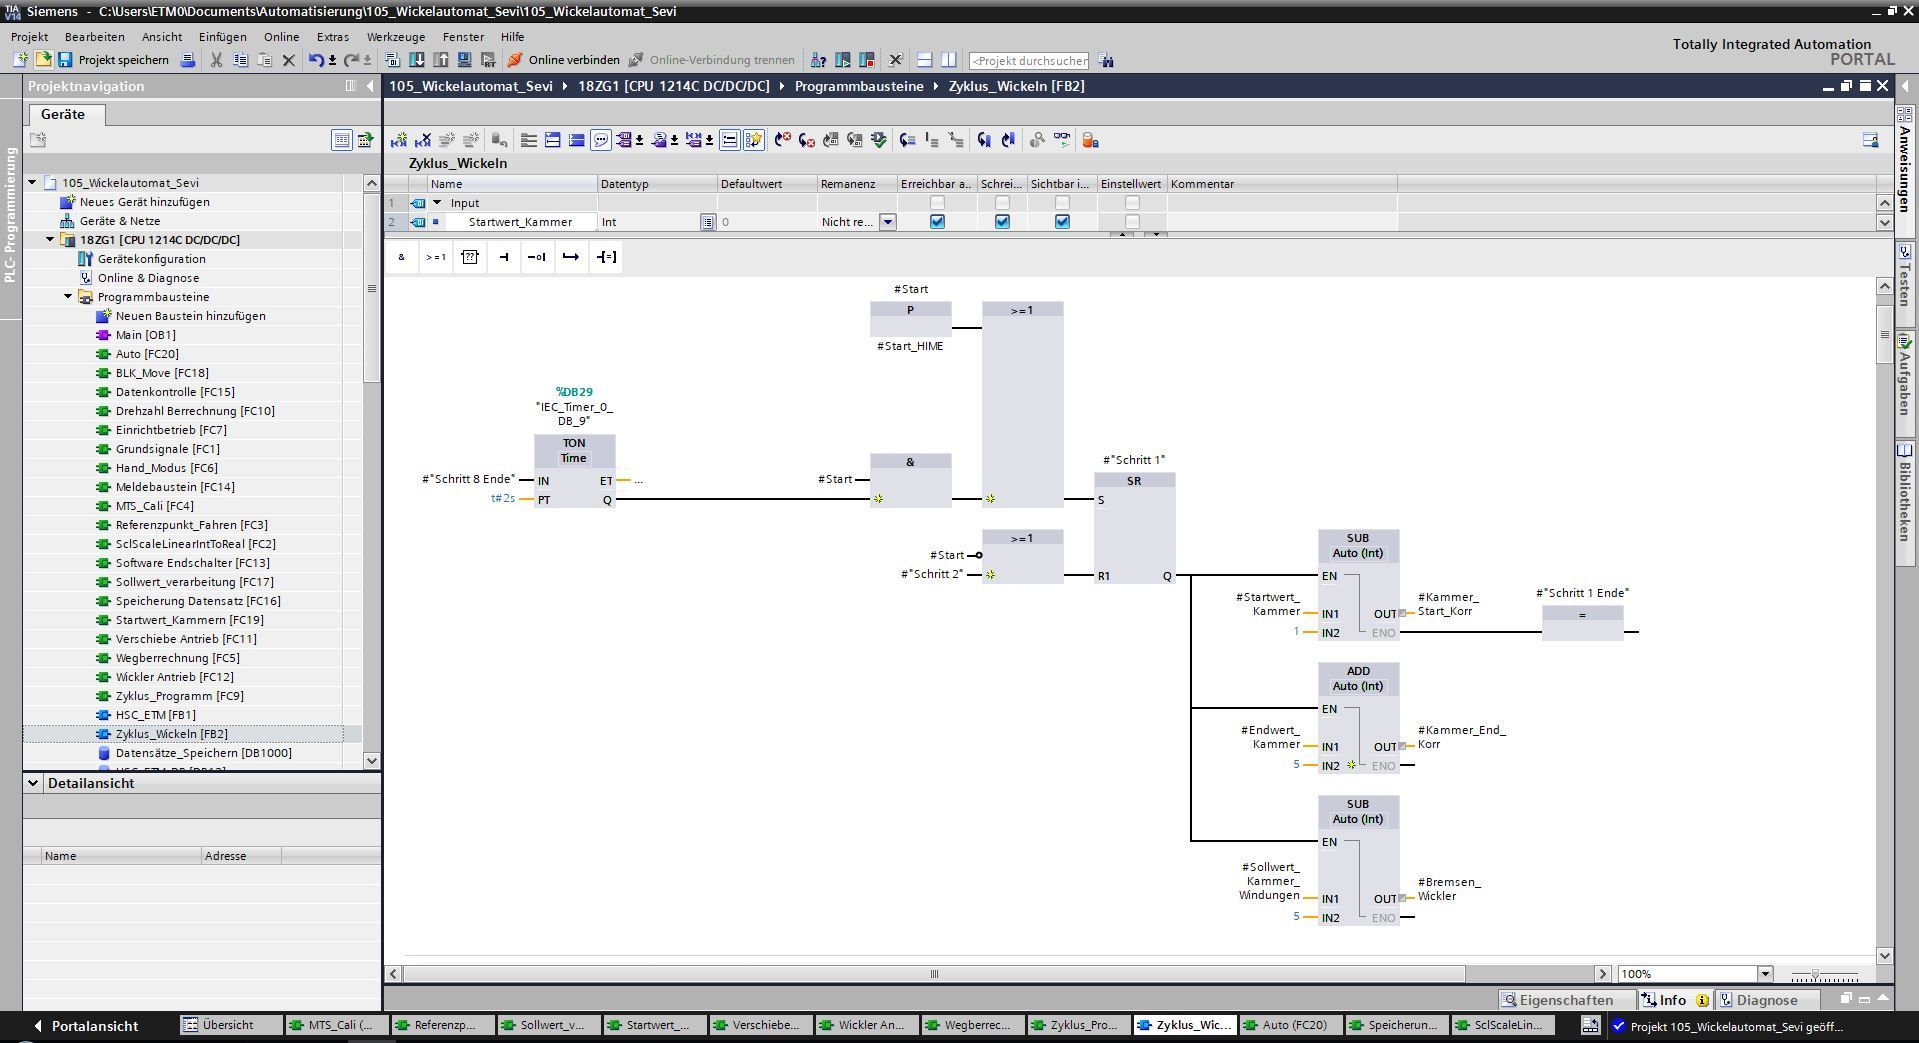
Task: Open the zoom level 100% dropdown
Action: coord(1765,974)
